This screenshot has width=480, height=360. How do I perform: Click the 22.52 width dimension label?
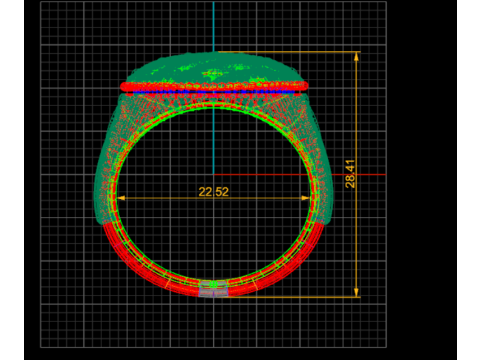pos(214,192)
